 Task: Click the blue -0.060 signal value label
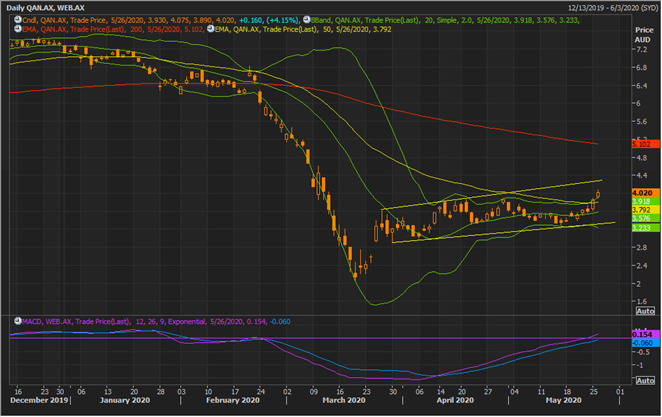(646, 343)
